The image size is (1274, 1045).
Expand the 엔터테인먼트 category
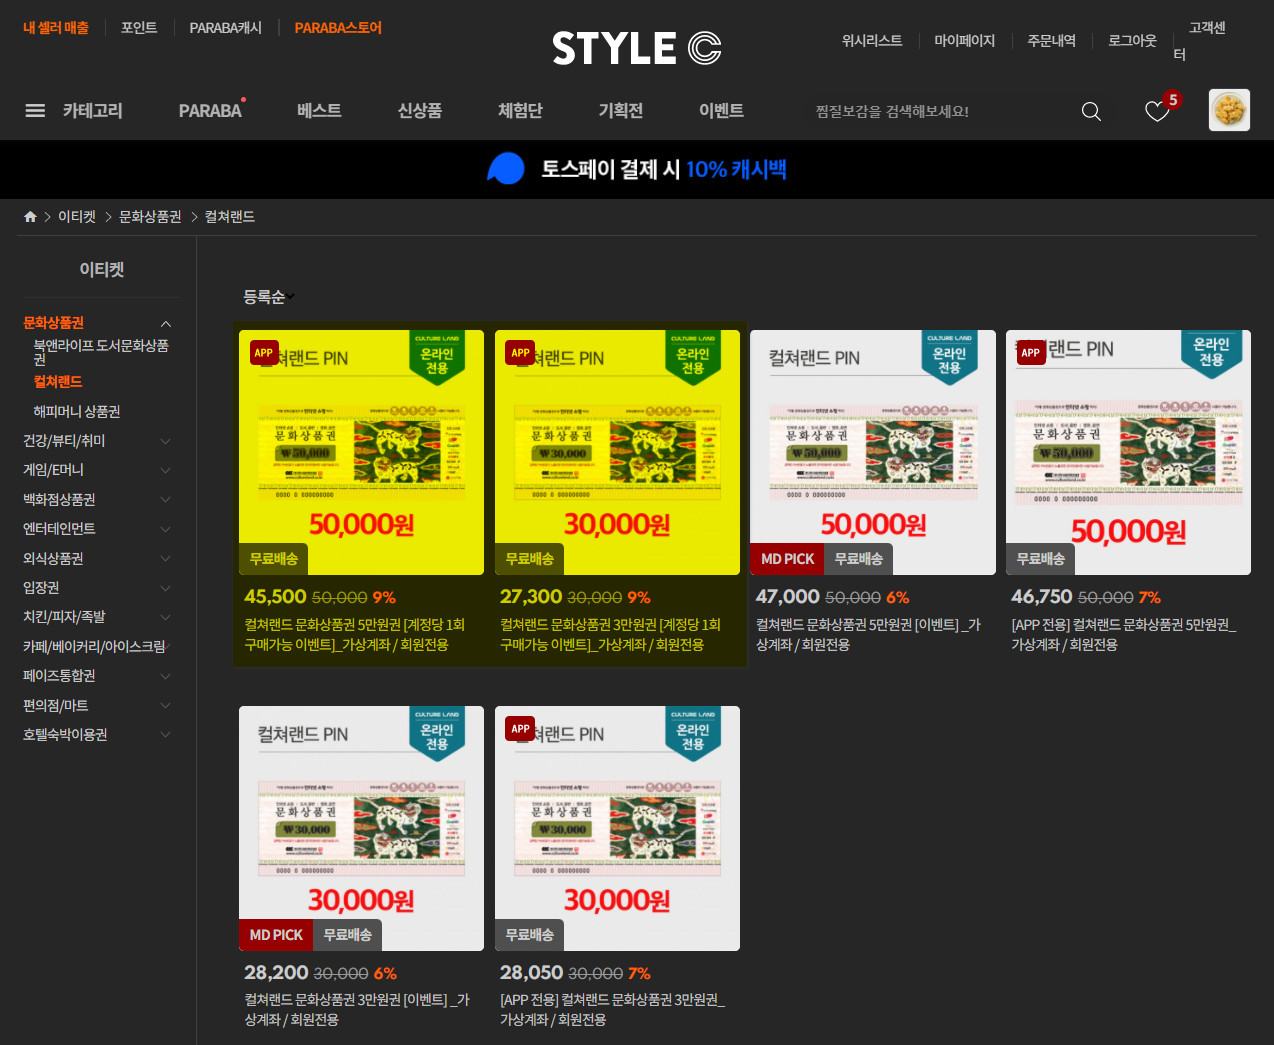[166, 529]
